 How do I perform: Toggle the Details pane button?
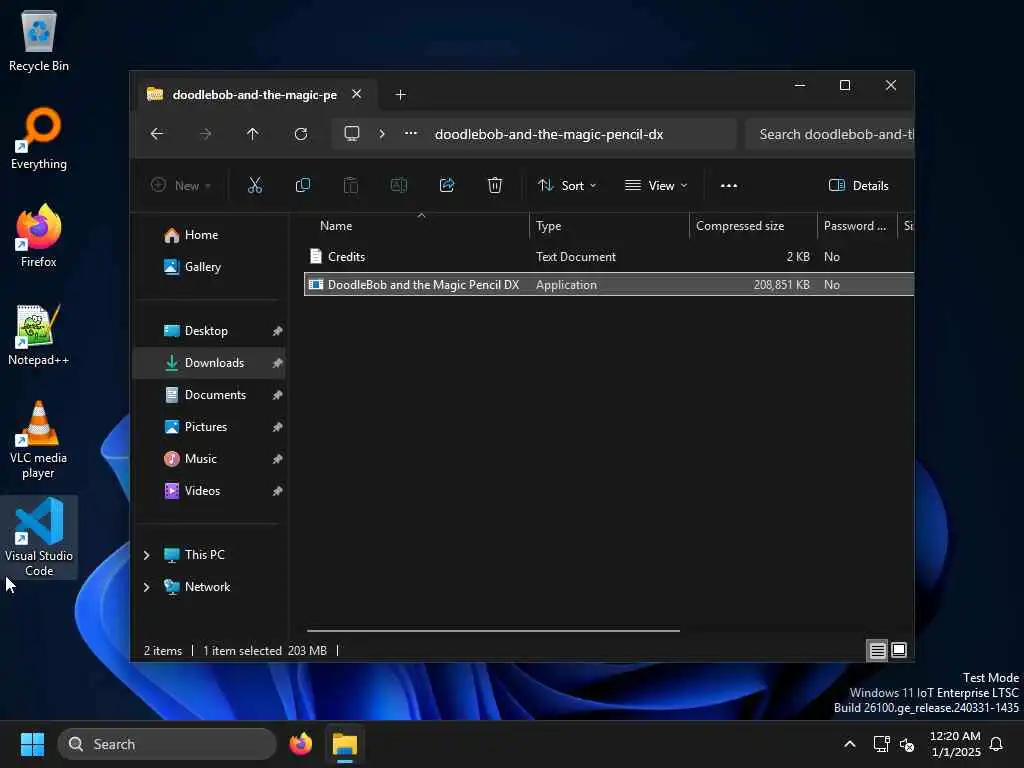[x=858, y=185]
